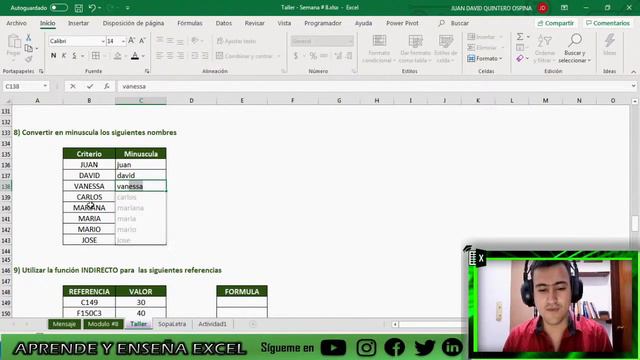Open the Programador tab
640x360 pixels.
[323, 23]
